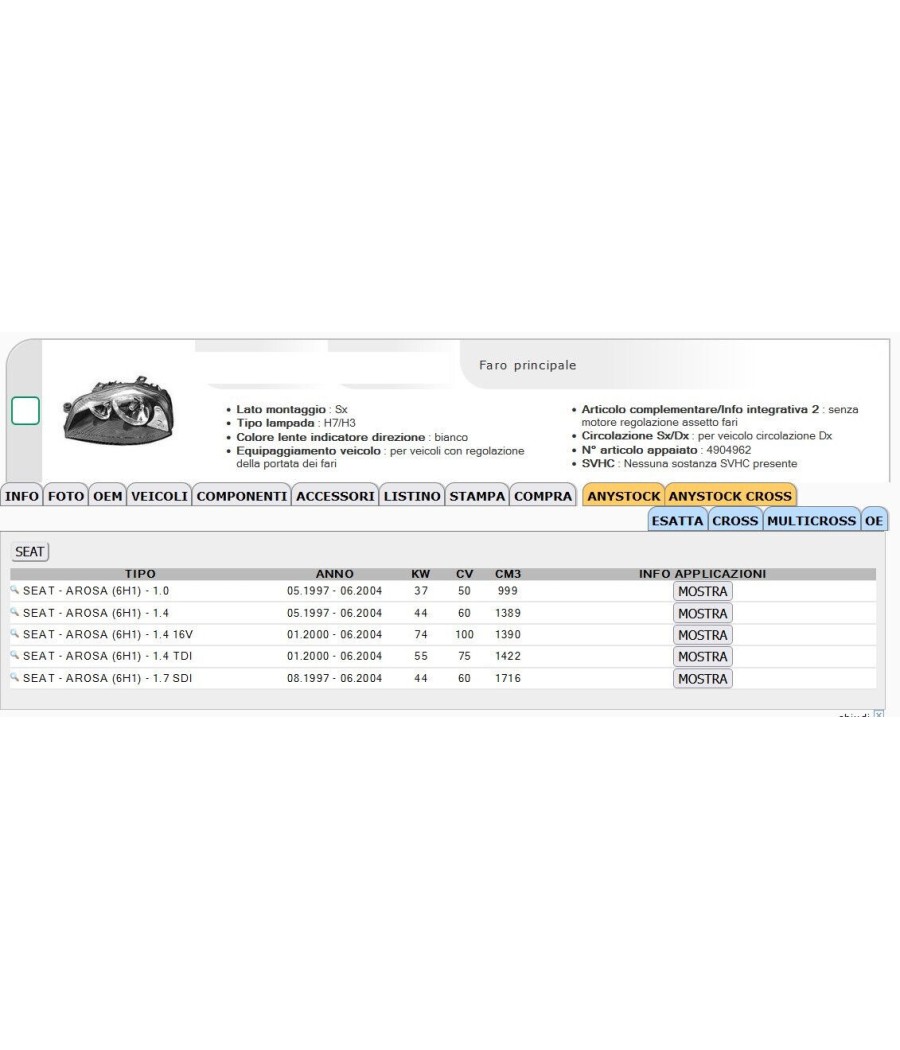Click the KW column header
The image size is (900, 1050).
point(421,574)
